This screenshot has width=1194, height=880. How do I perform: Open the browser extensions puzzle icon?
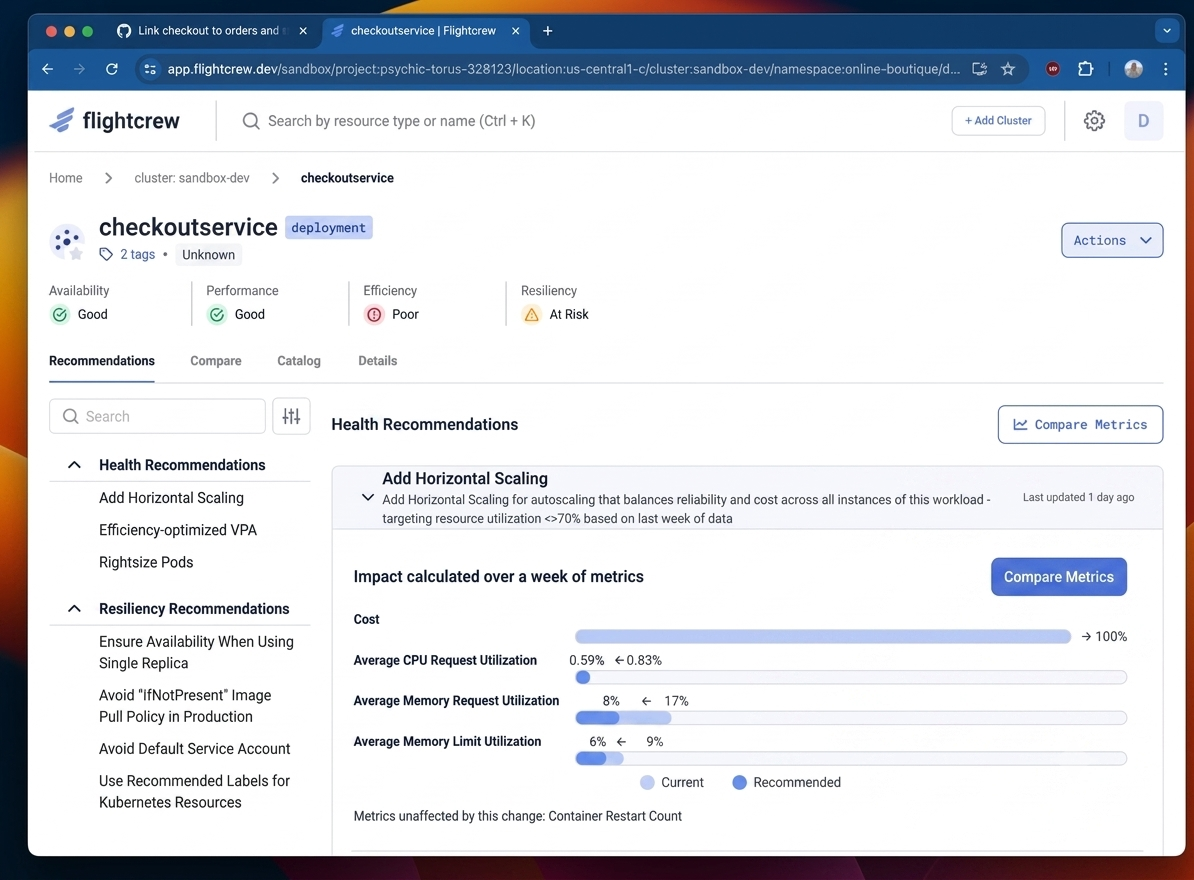point(1086,69)
